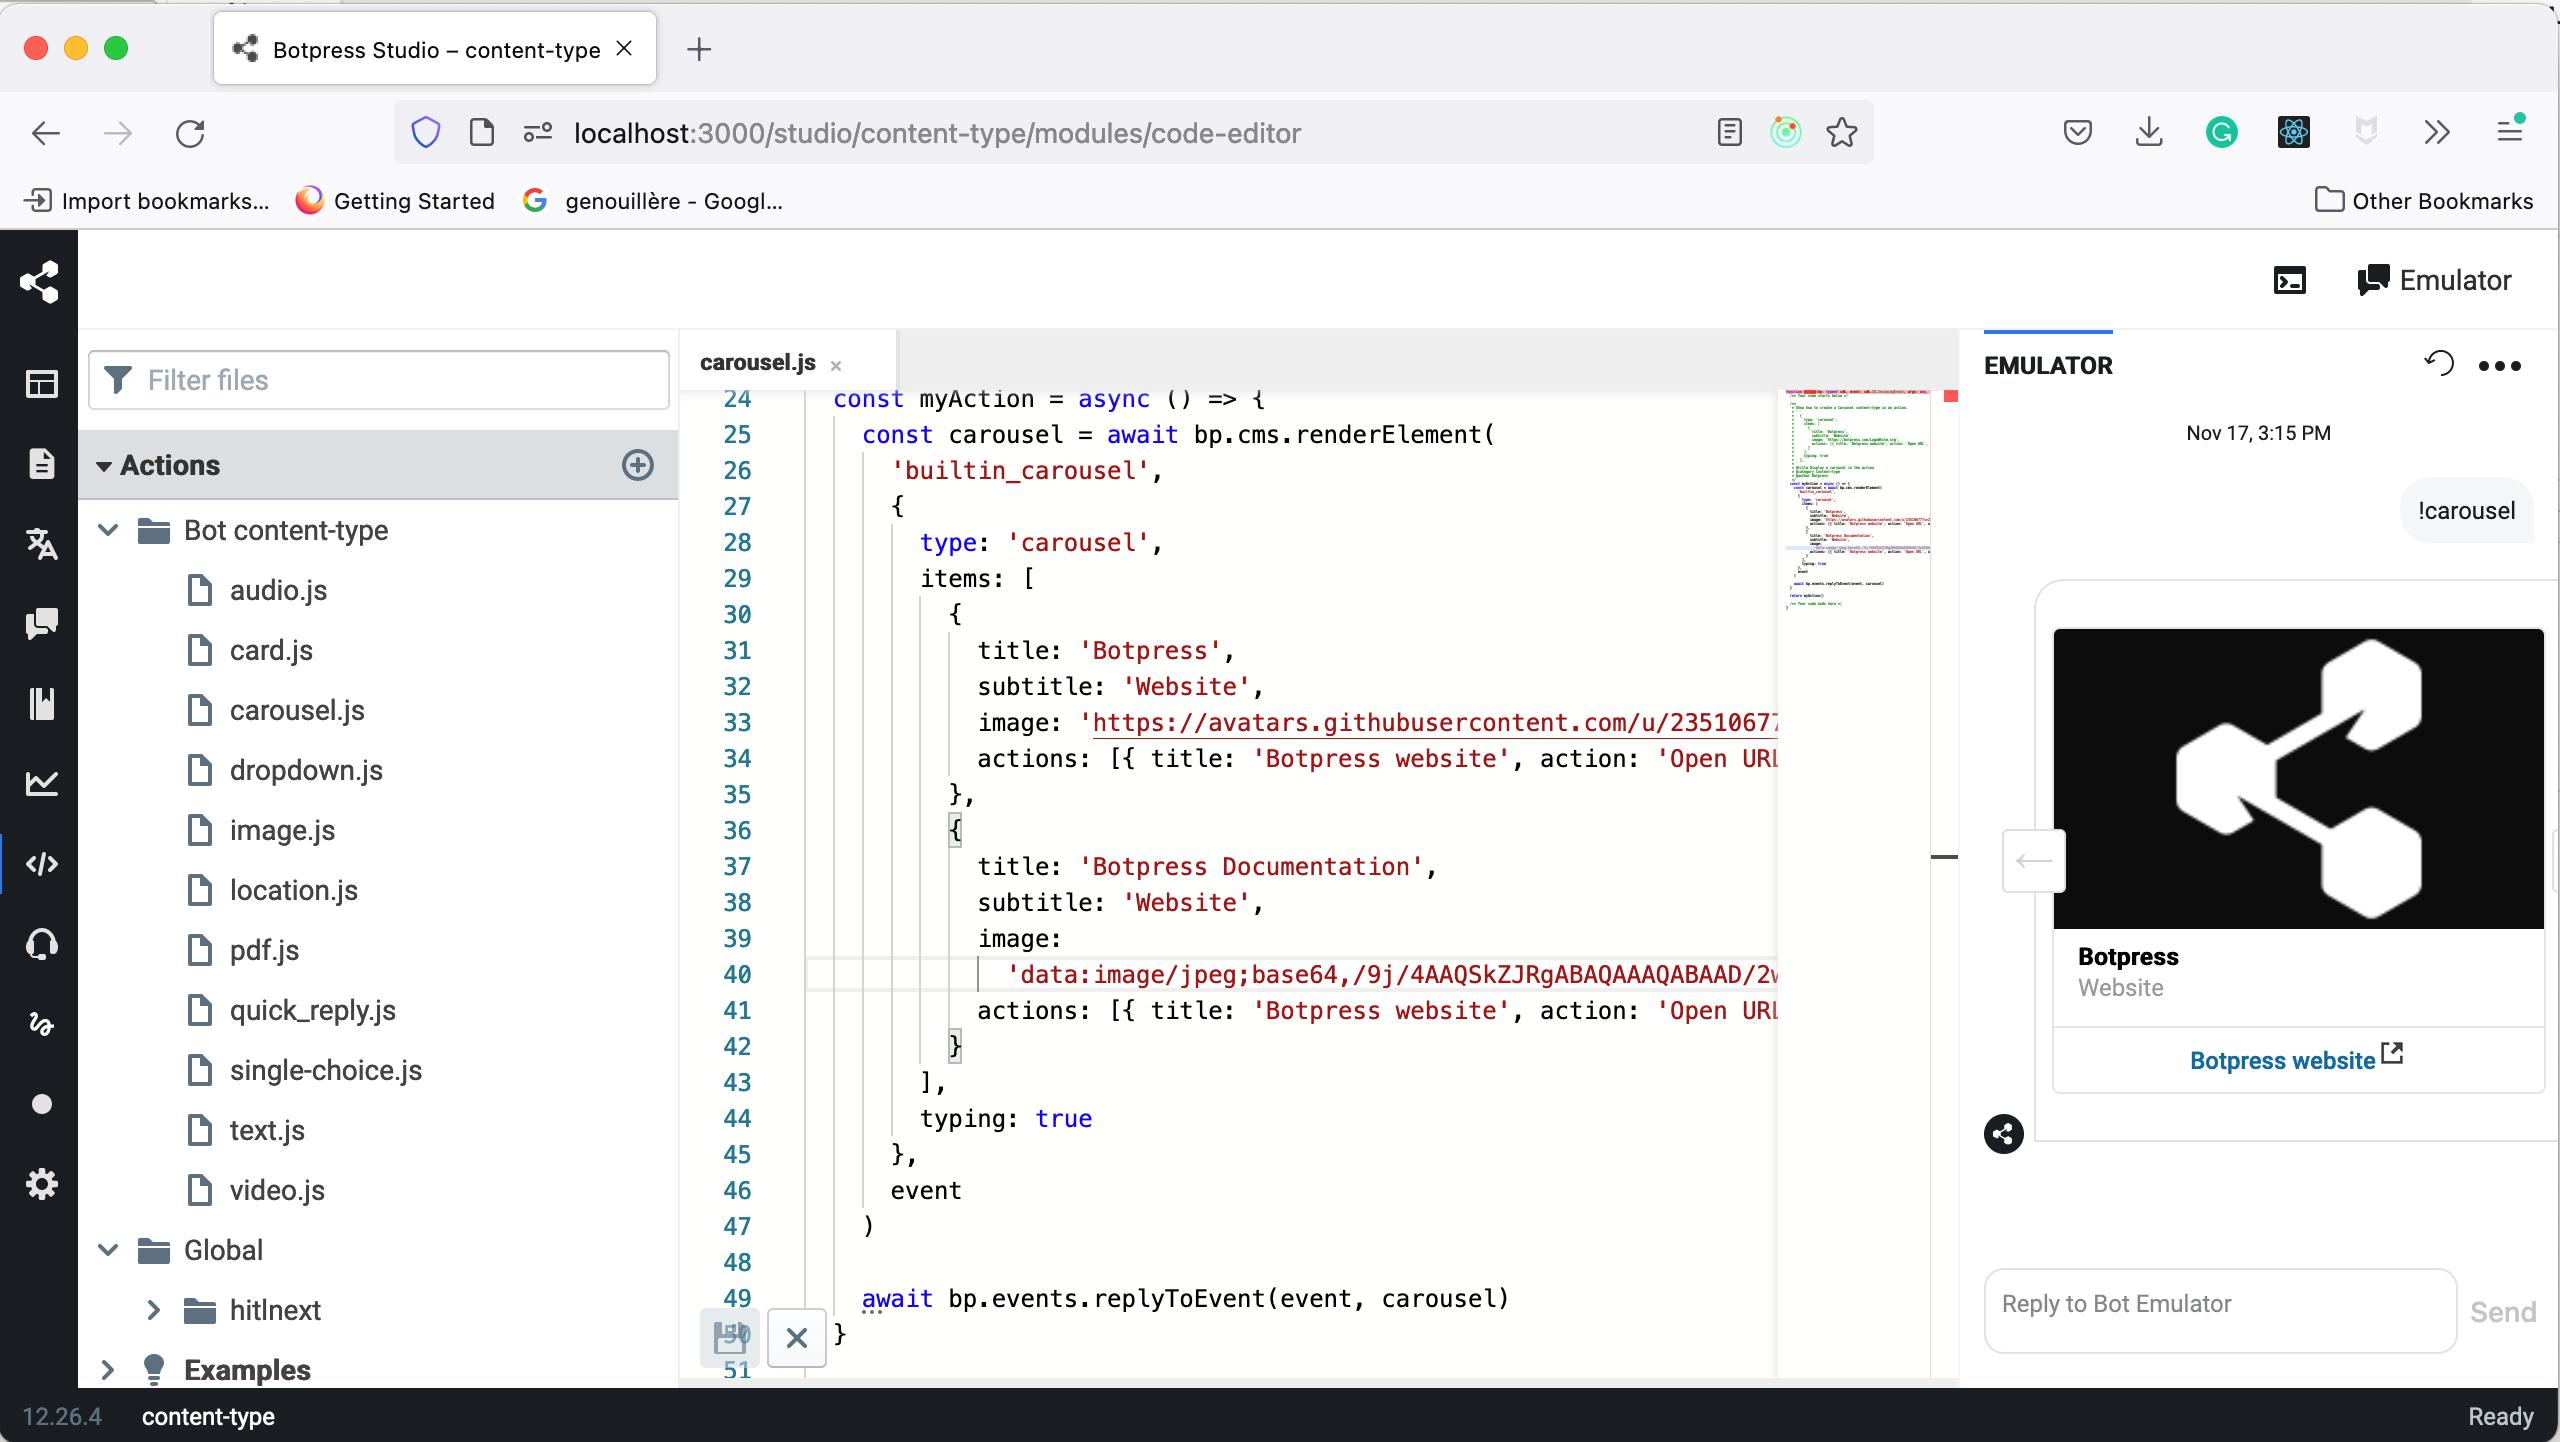The width and height of the screenshot is (2560, 1442).
Task: Toggle the bottom panel terminal icon
Action: [x=2290, y=281]
